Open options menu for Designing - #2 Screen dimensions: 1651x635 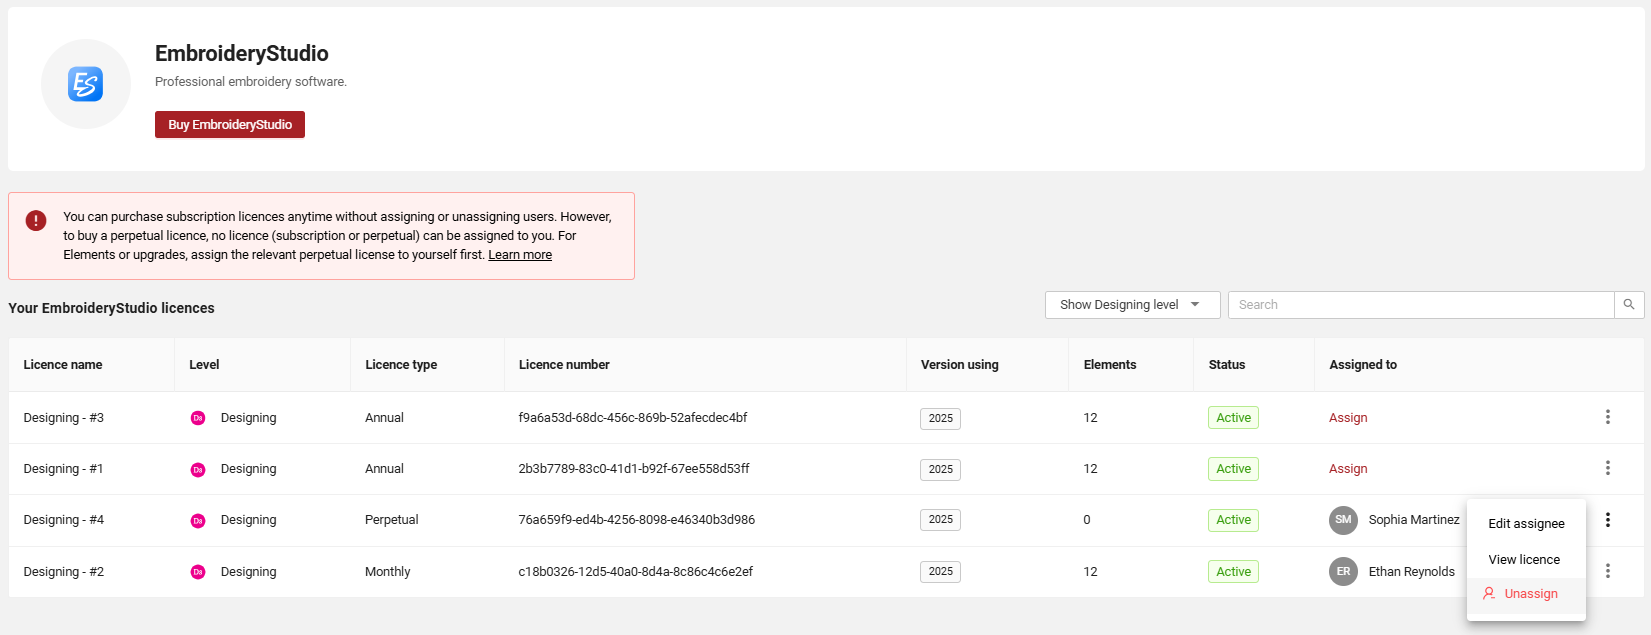point(1608,571)
